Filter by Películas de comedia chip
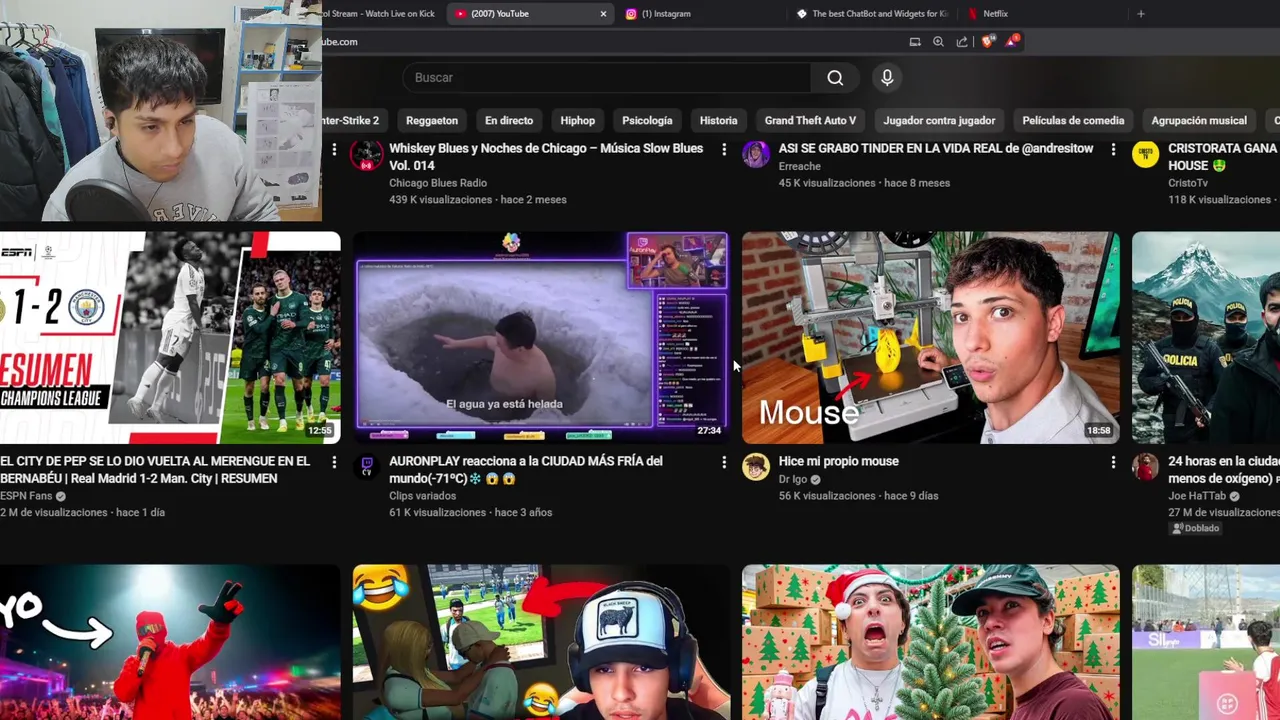This screenshot has height=720, width=1280. click(x=1073, y=120)
